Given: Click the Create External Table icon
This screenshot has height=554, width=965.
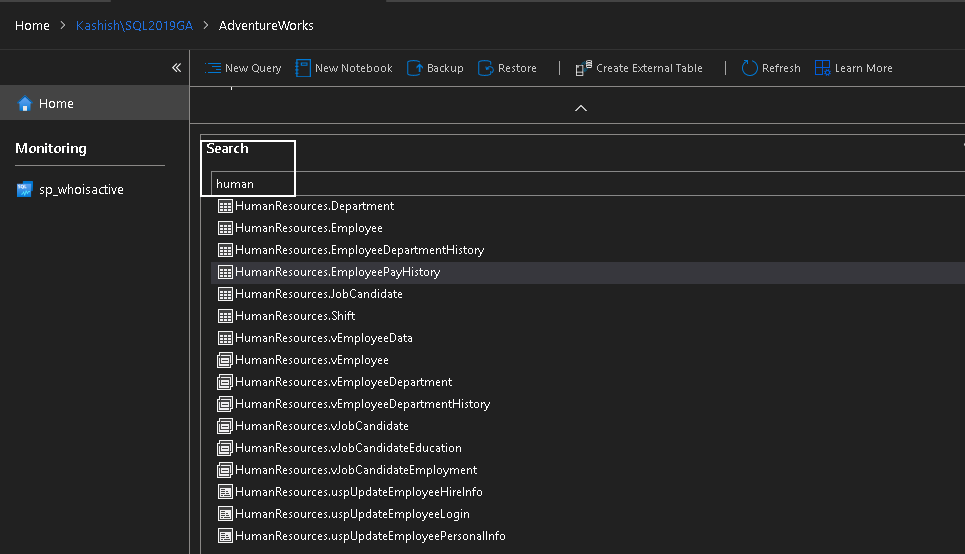Looking at the screenshot, I should point(584,68).
